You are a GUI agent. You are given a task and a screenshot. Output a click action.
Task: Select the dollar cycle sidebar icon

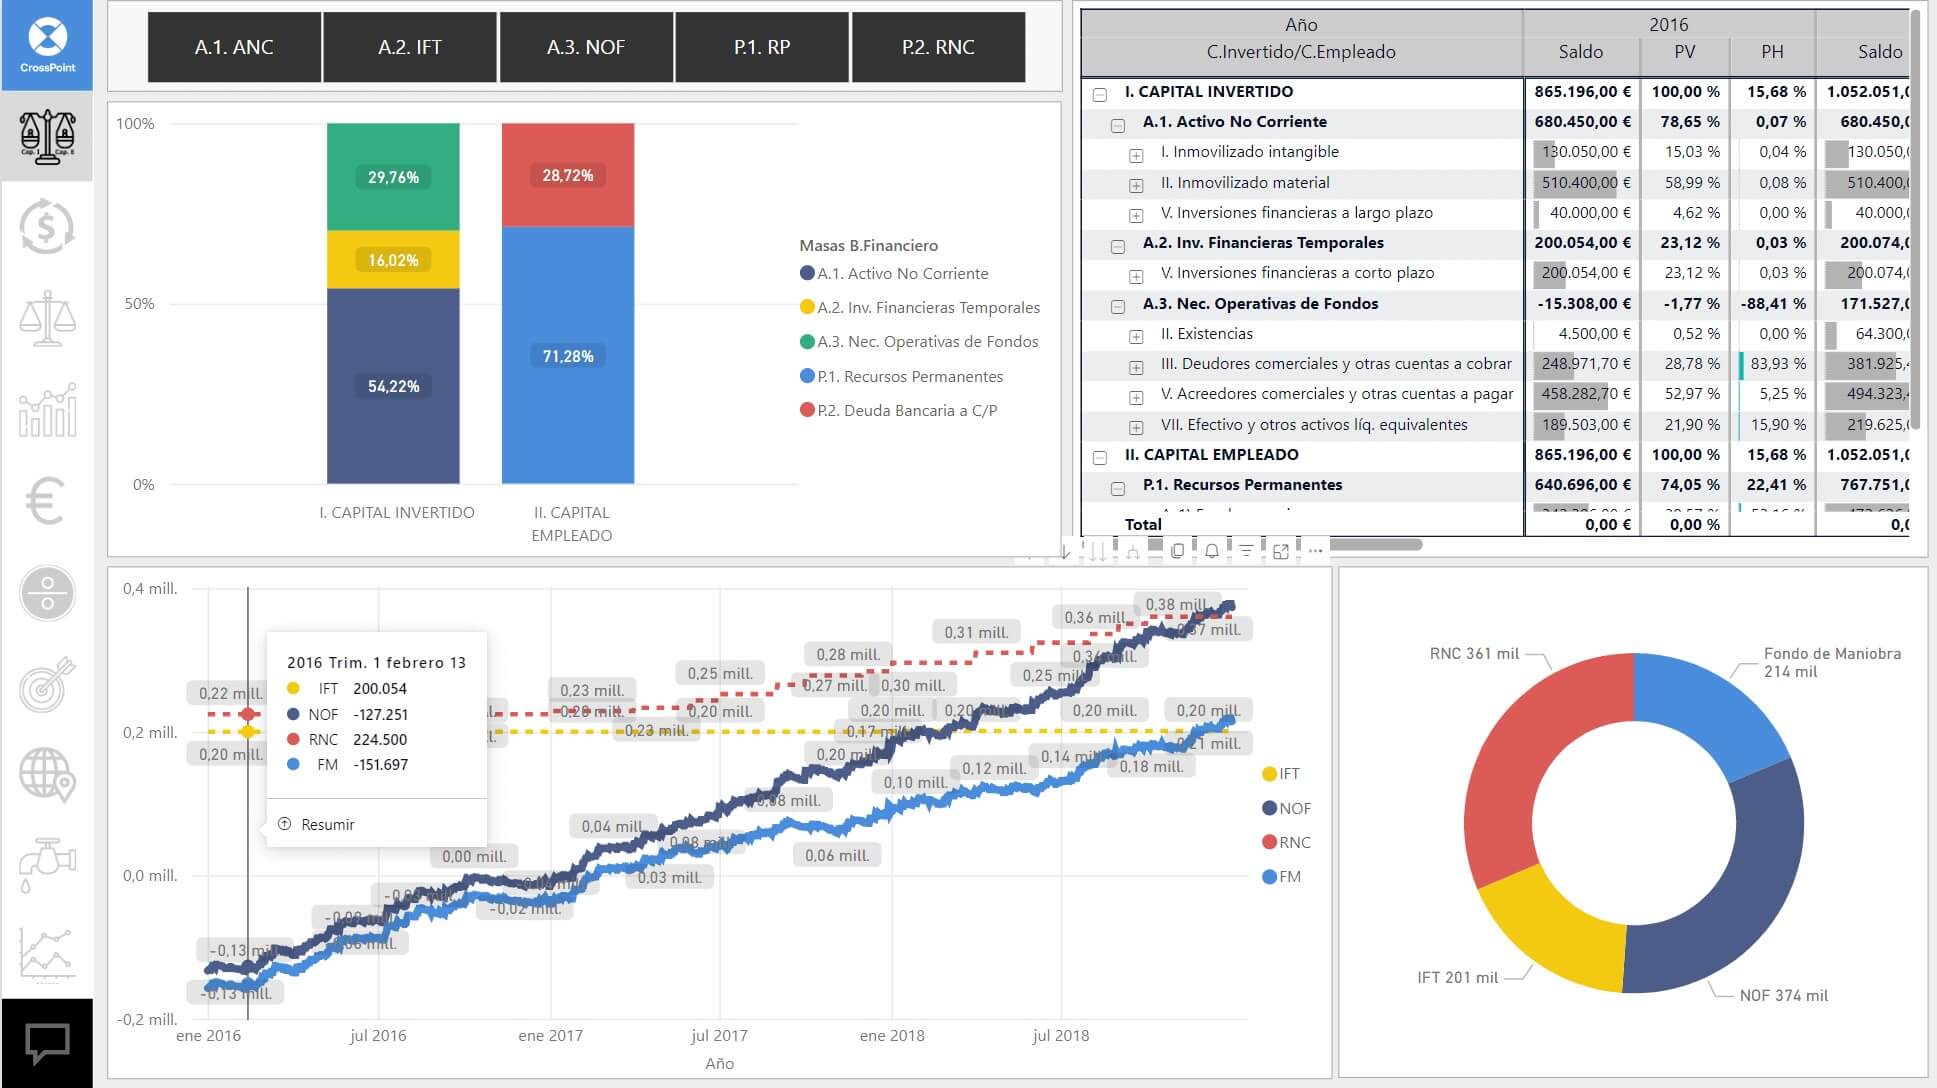47,227
